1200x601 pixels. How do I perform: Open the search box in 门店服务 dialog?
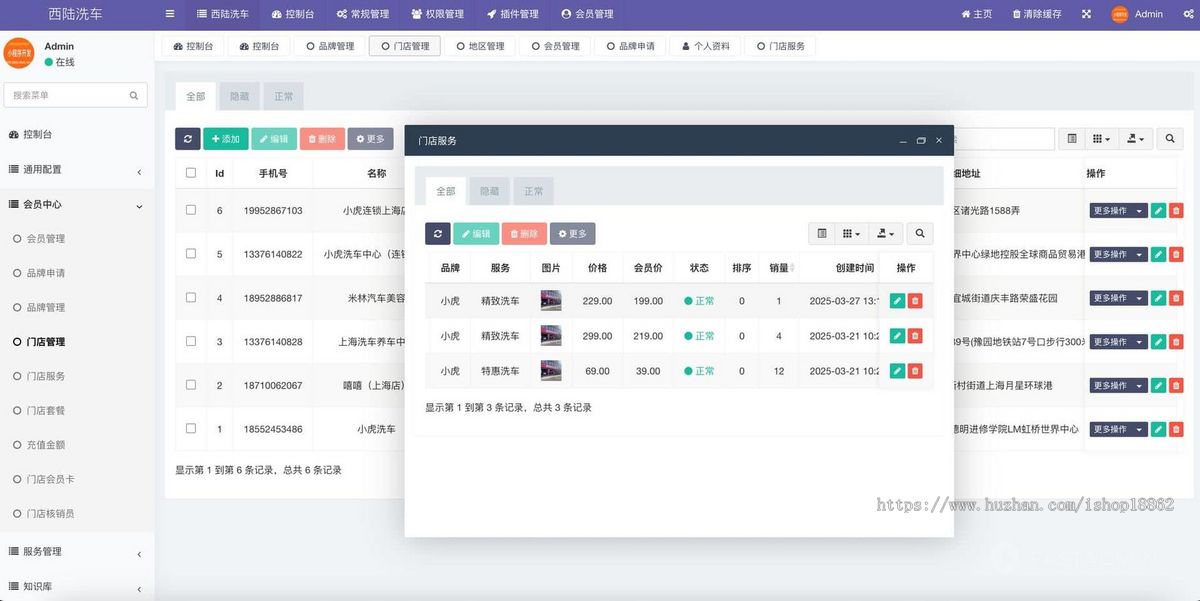(919, 233)
